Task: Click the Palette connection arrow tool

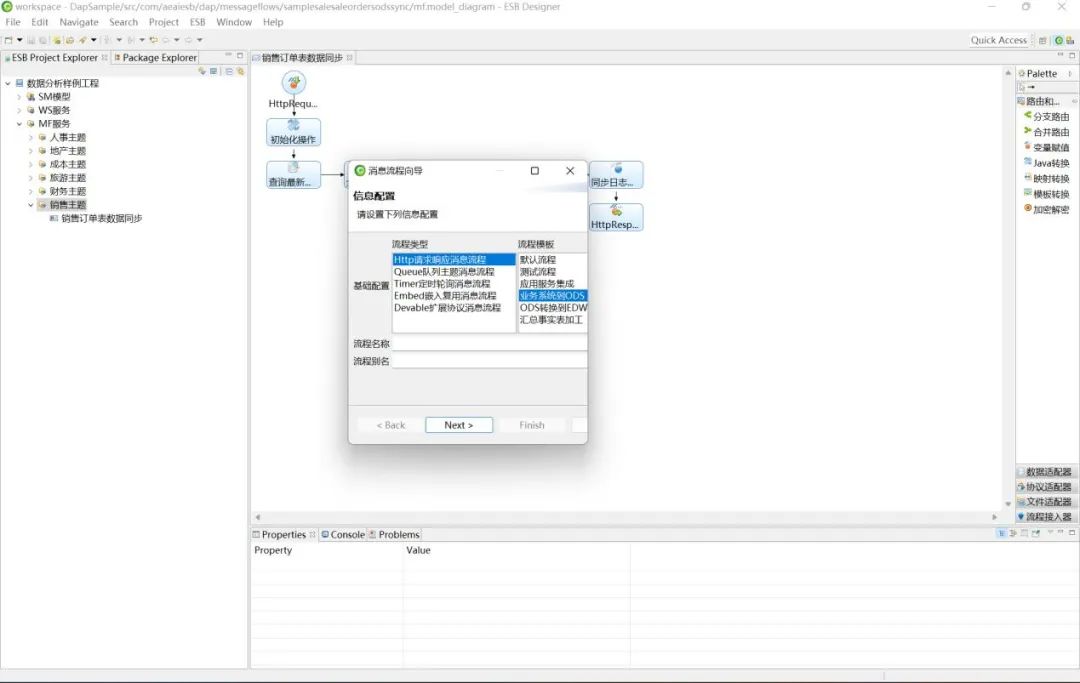Action: pos(1031,87)
